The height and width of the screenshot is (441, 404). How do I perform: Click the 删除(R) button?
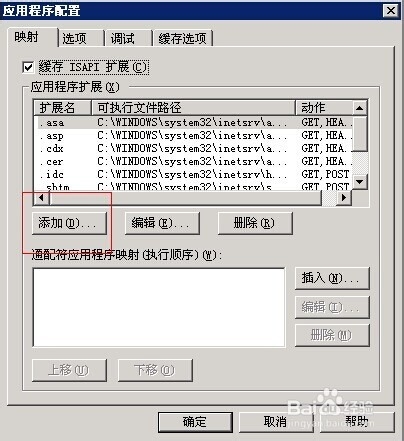pyautogui.click(x=255, y=223)
